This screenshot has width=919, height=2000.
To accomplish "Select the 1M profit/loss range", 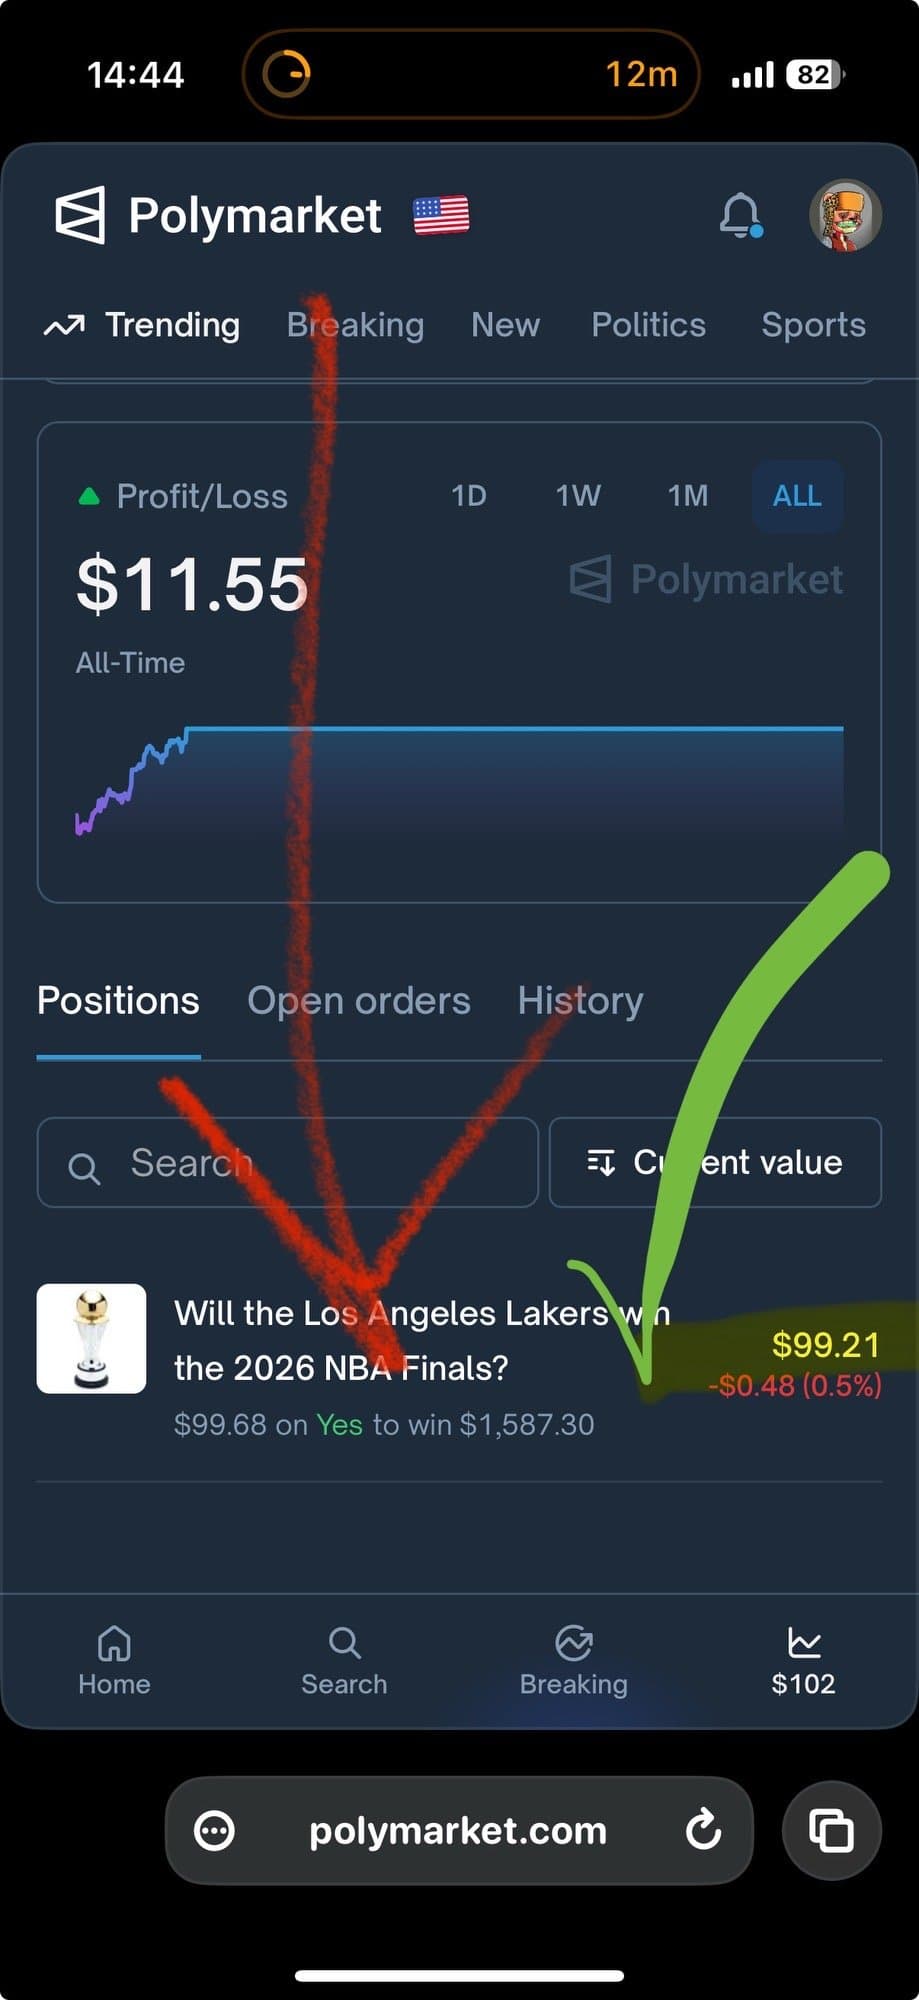I will pyautogui.click(x=688, y=496).
